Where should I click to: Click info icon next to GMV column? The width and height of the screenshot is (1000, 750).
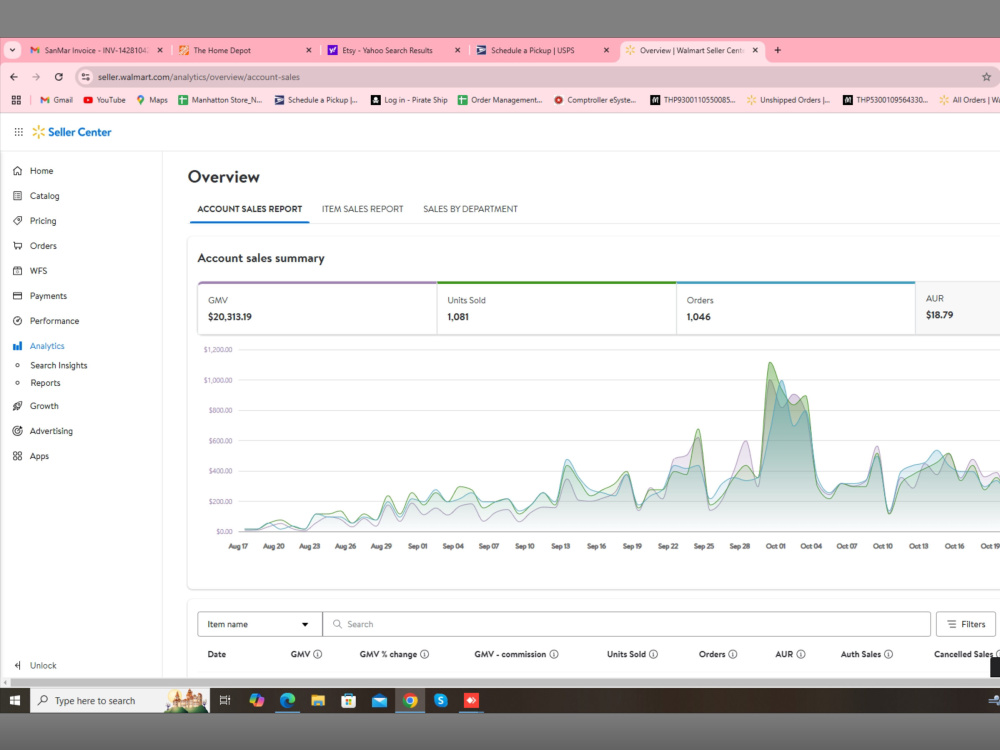[318, 654]
